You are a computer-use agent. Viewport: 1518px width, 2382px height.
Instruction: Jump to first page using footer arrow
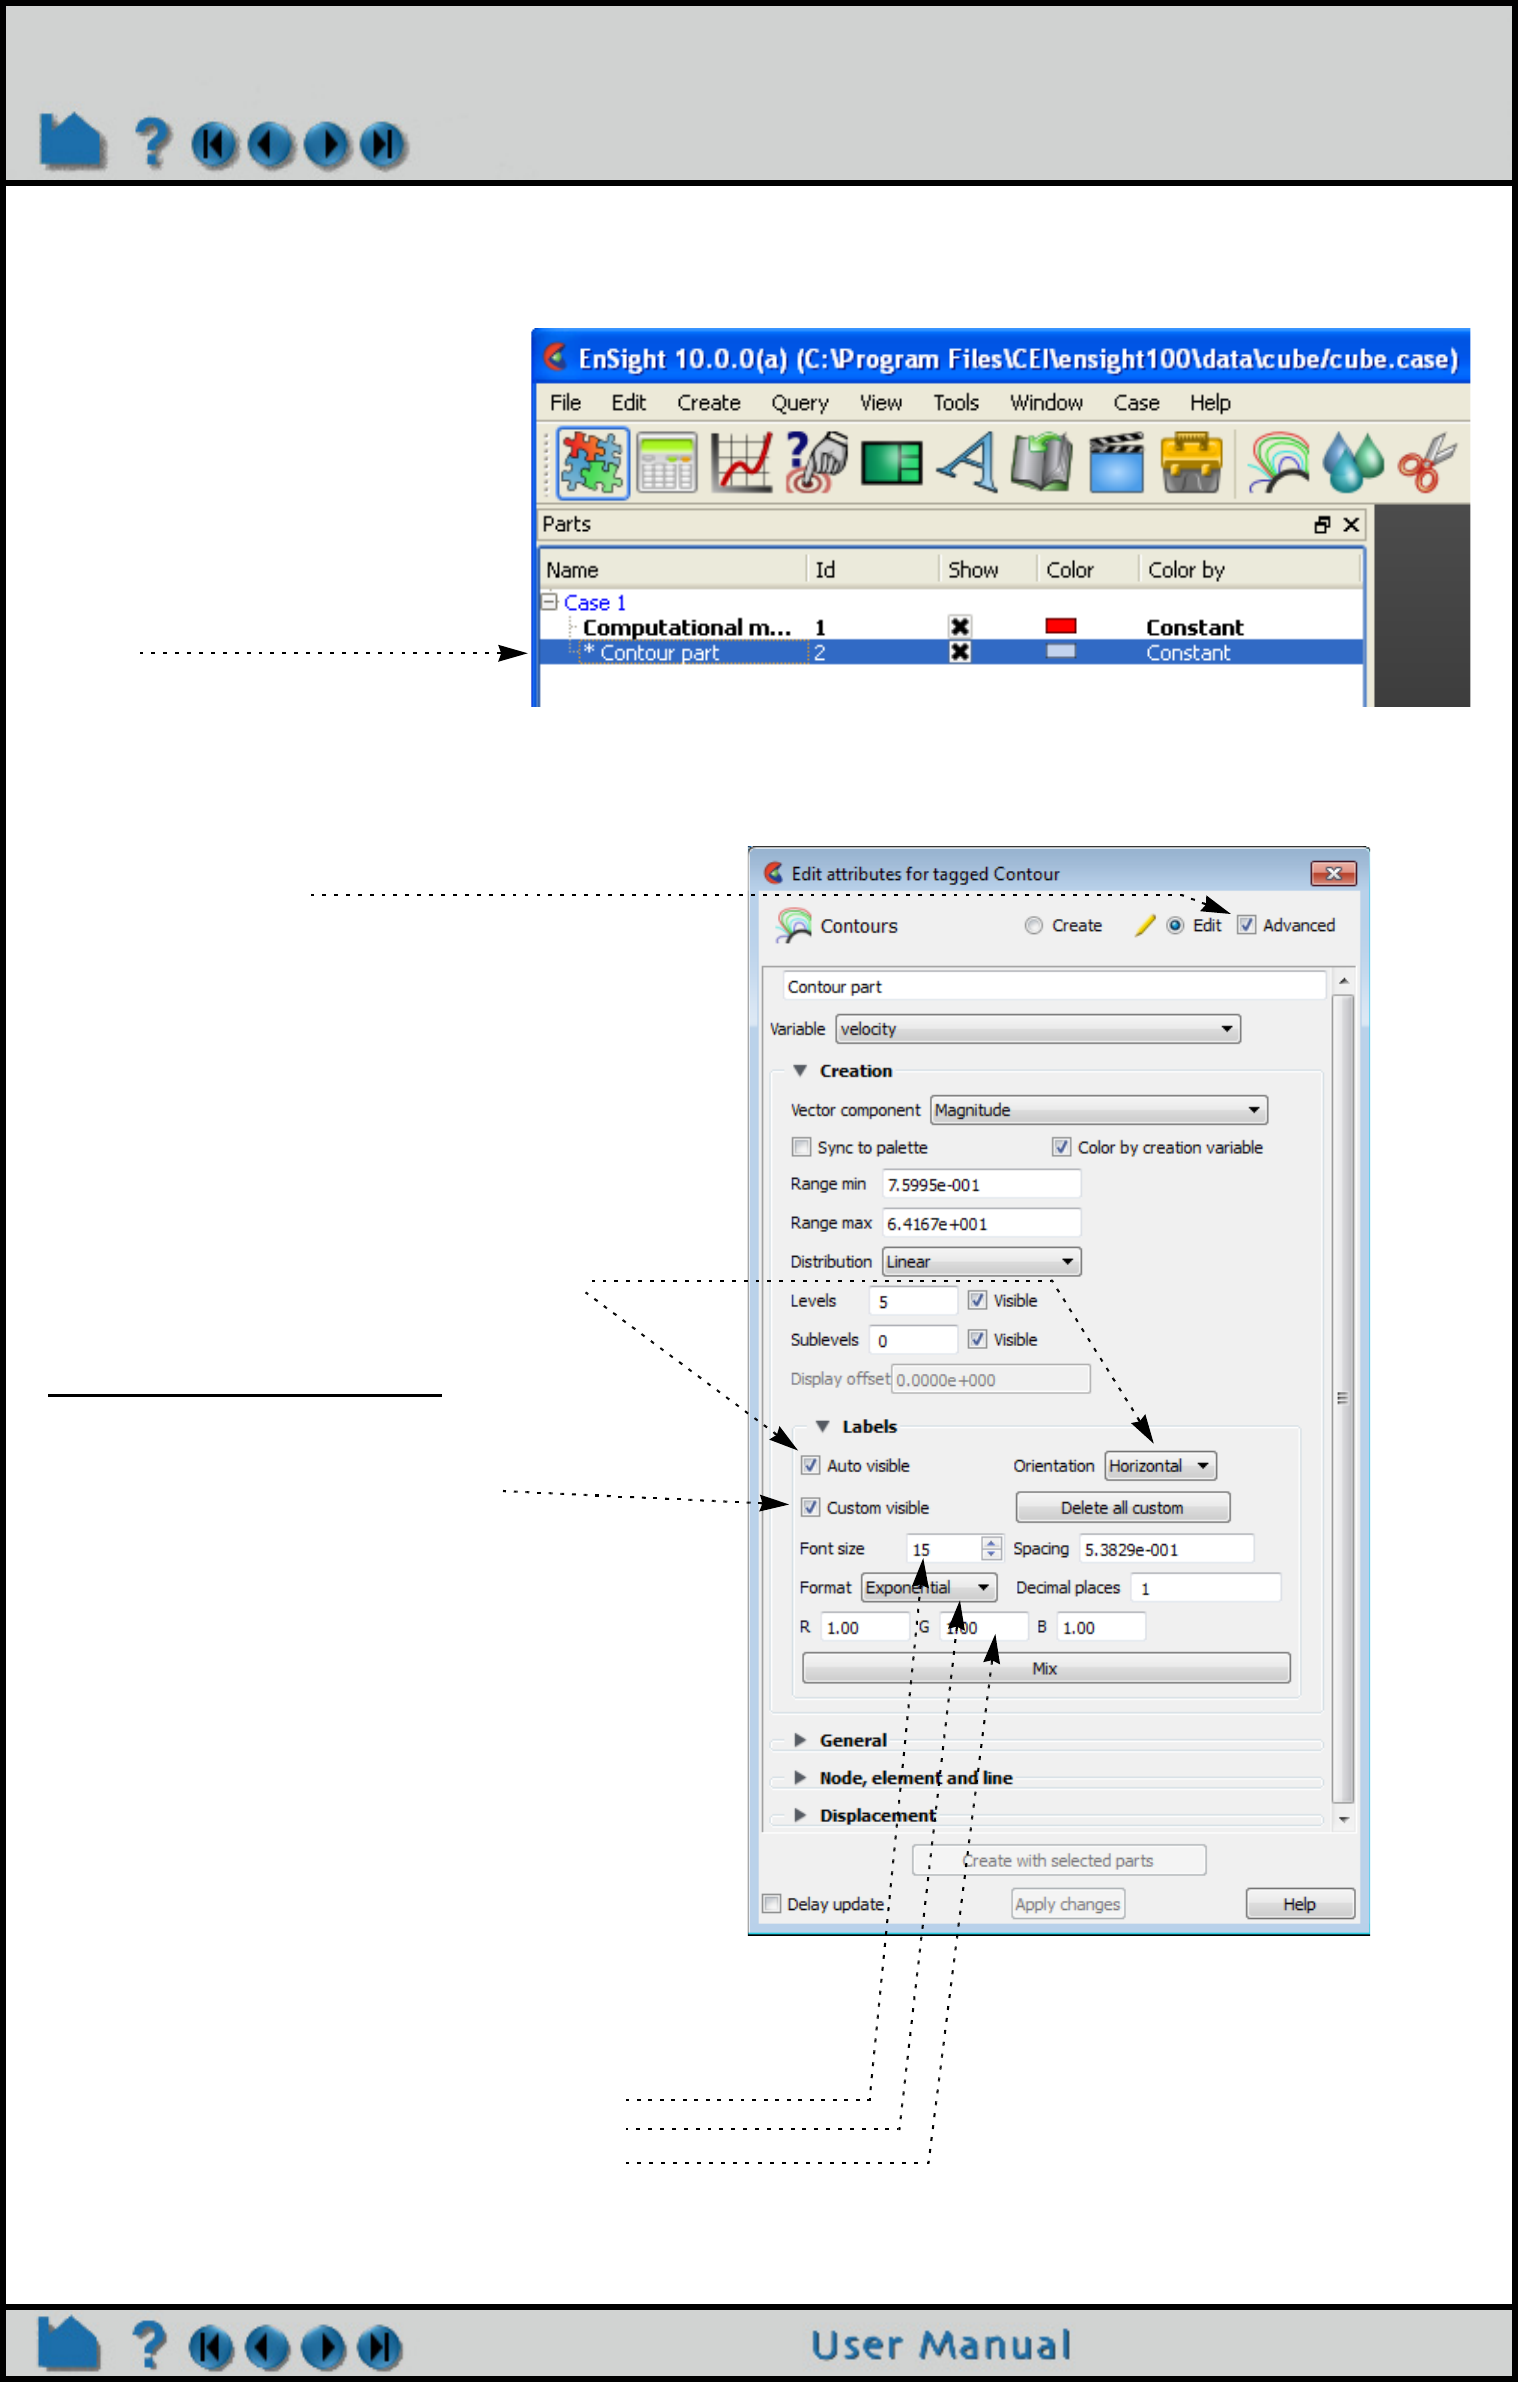click(x=211, y=2347)
